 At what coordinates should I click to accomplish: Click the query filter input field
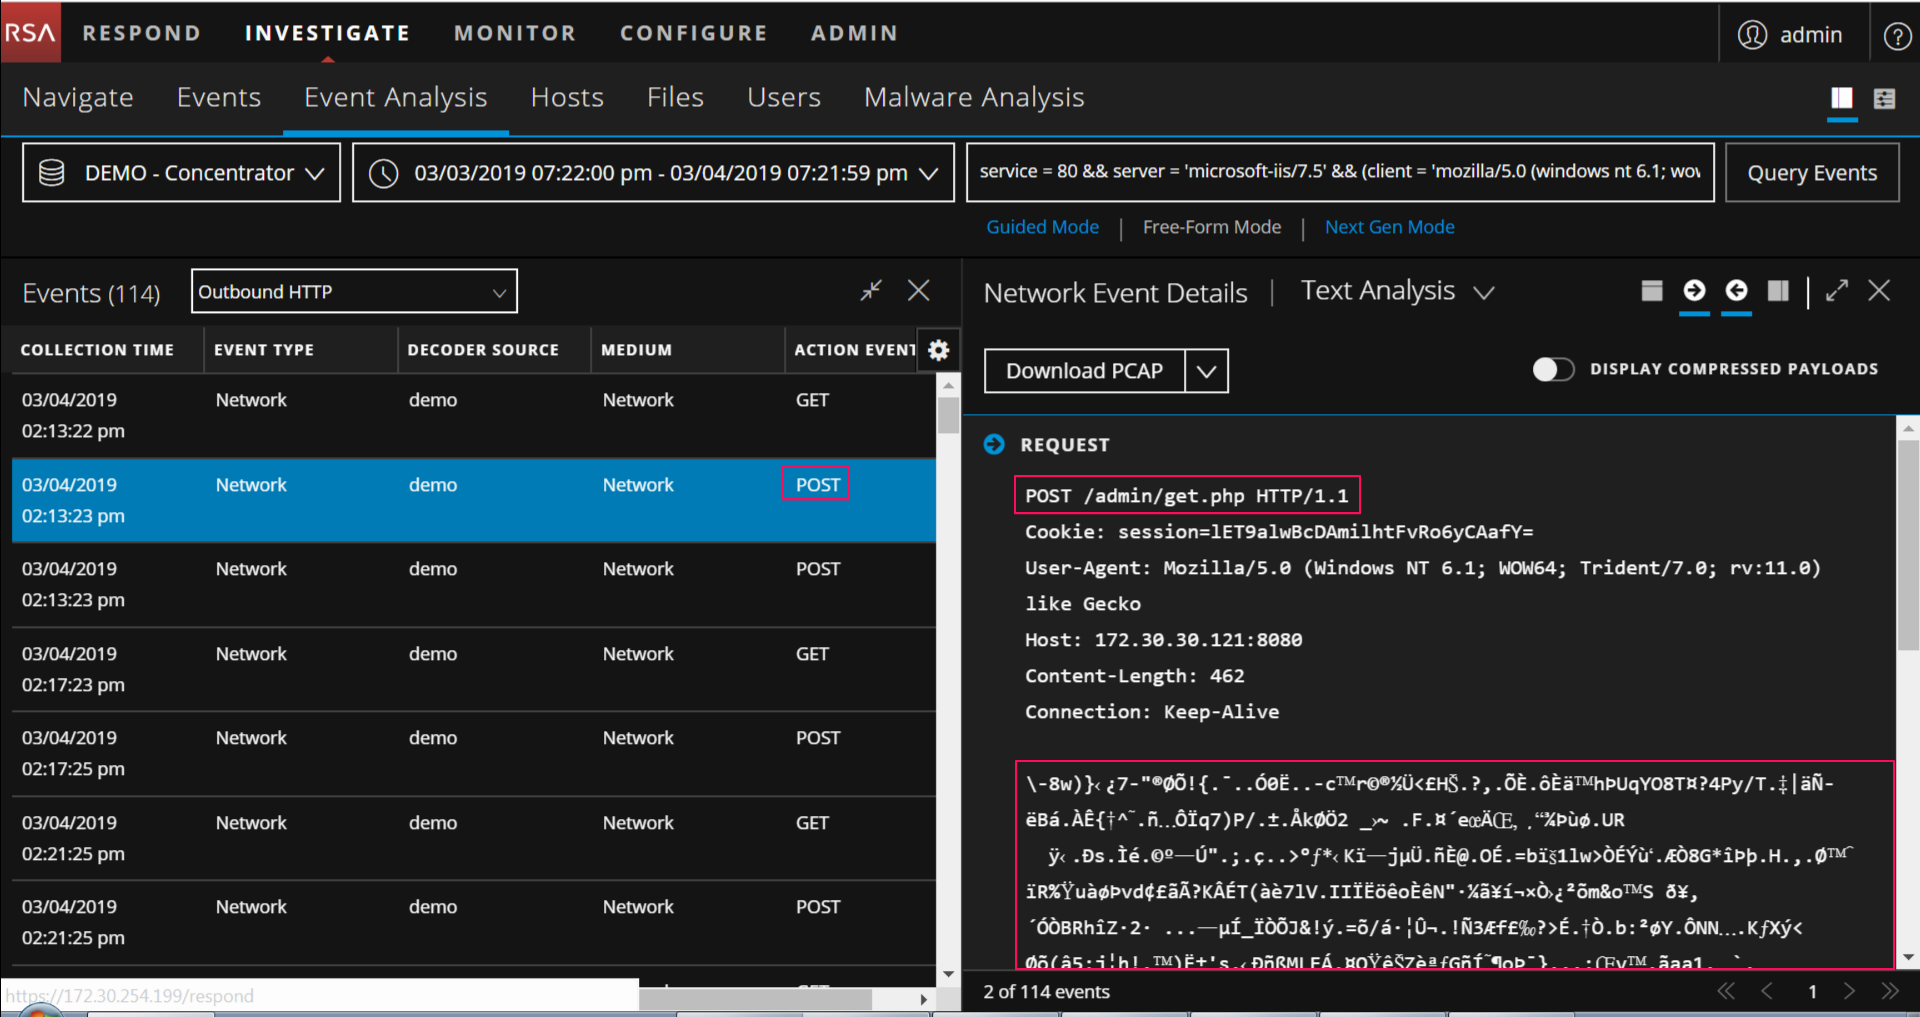(x=1339, y=172)
